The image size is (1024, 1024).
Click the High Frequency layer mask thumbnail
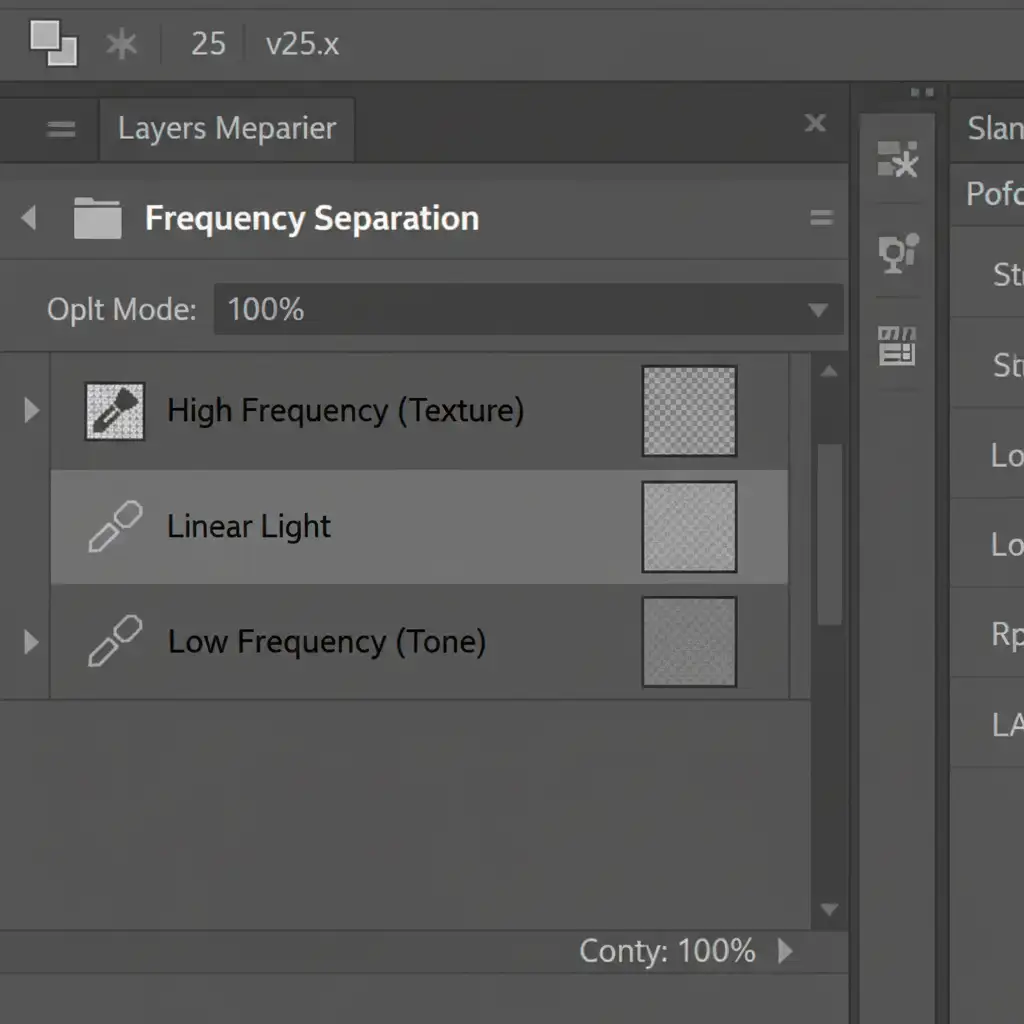(689, 411)
